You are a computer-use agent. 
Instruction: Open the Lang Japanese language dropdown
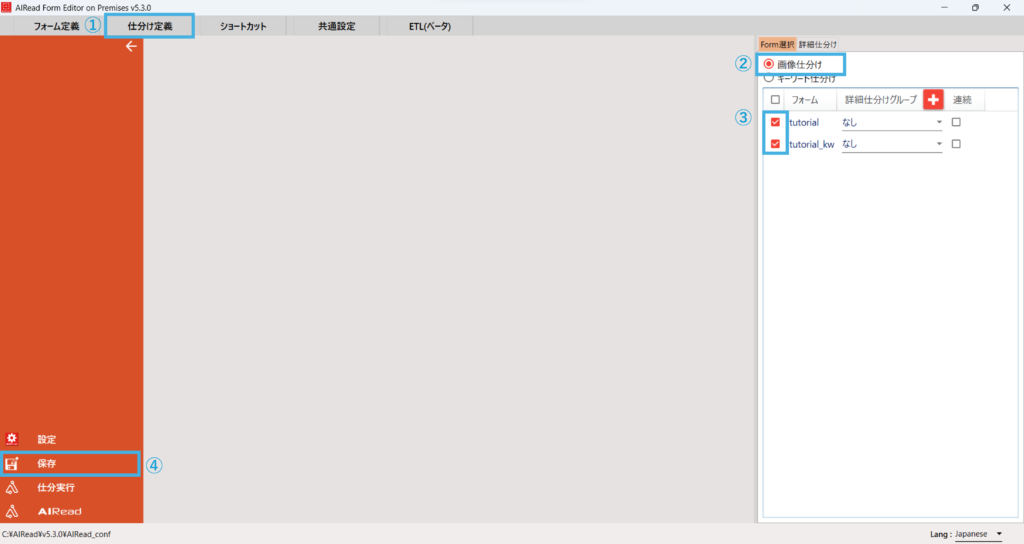978,534
